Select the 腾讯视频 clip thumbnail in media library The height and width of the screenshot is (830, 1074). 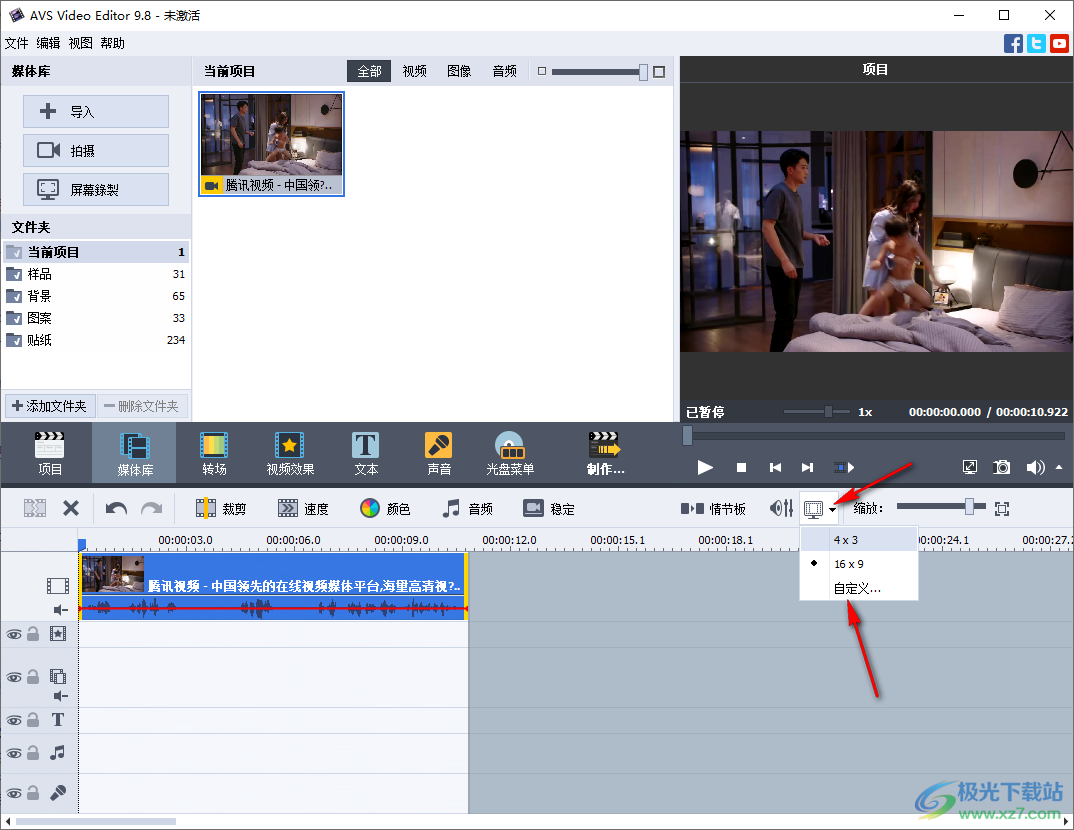[x=271, y=144]
